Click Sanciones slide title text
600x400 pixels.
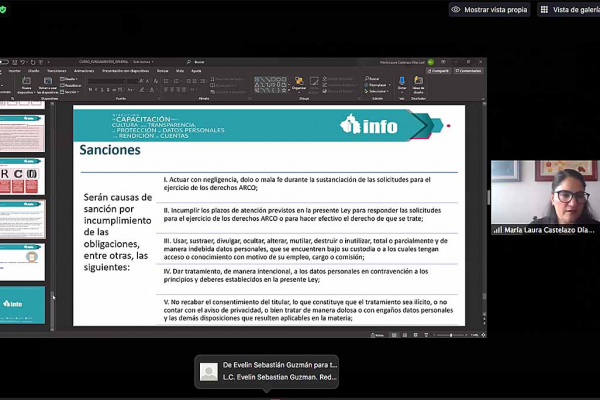(110, 150)
